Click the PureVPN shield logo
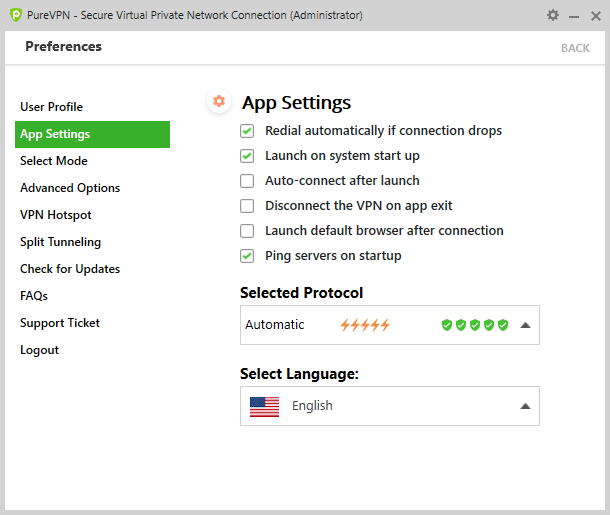Viewport: 610px width, 515px height. 16,15
